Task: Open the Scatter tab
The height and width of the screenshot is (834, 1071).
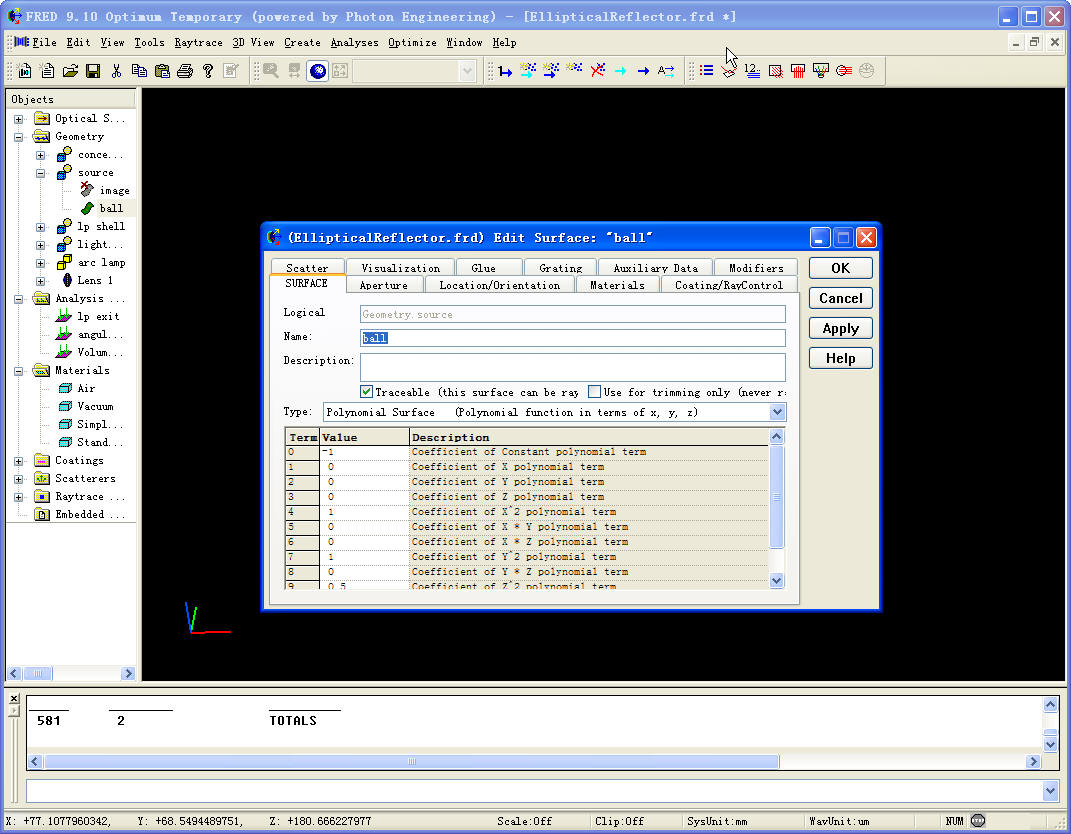Action: (x=307, y=268)
